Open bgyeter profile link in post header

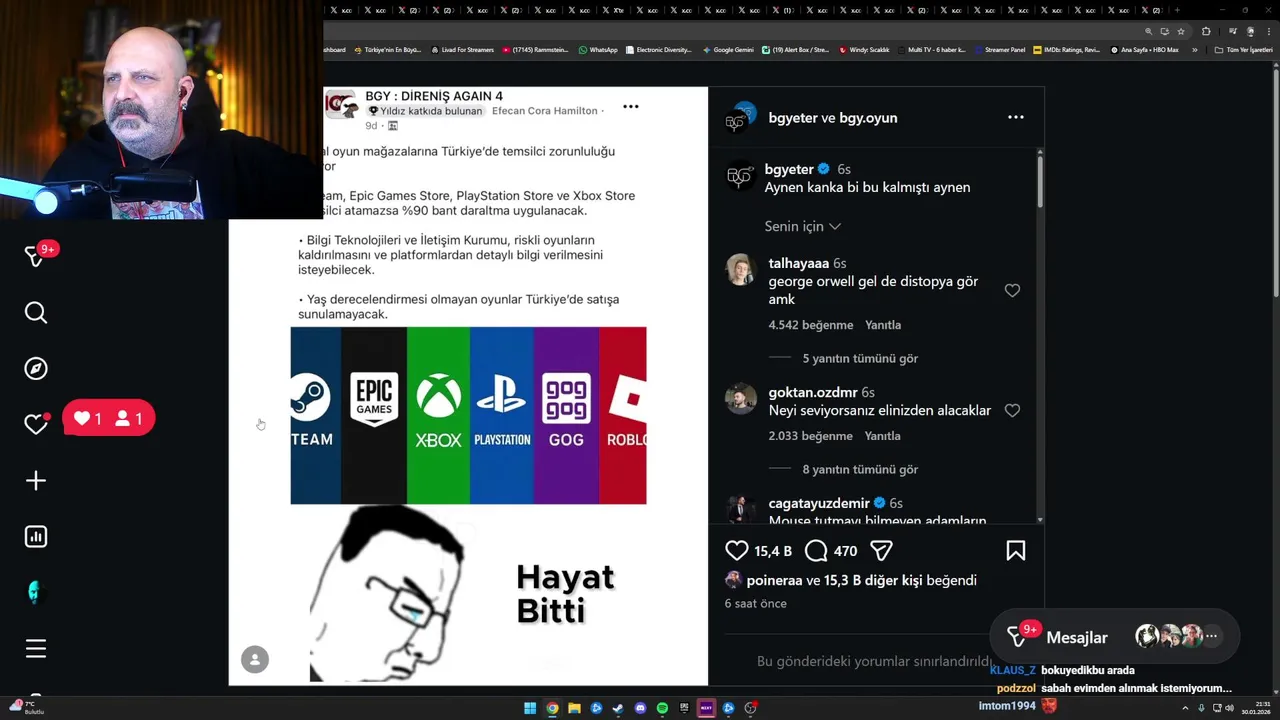[x=792, y=117]
